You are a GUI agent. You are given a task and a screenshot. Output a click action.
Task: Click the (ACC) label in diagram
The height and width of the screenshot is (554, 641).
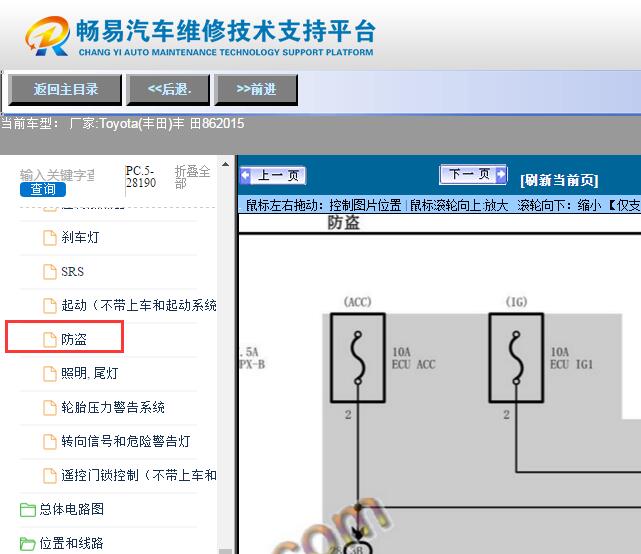[x=358, y=302]
